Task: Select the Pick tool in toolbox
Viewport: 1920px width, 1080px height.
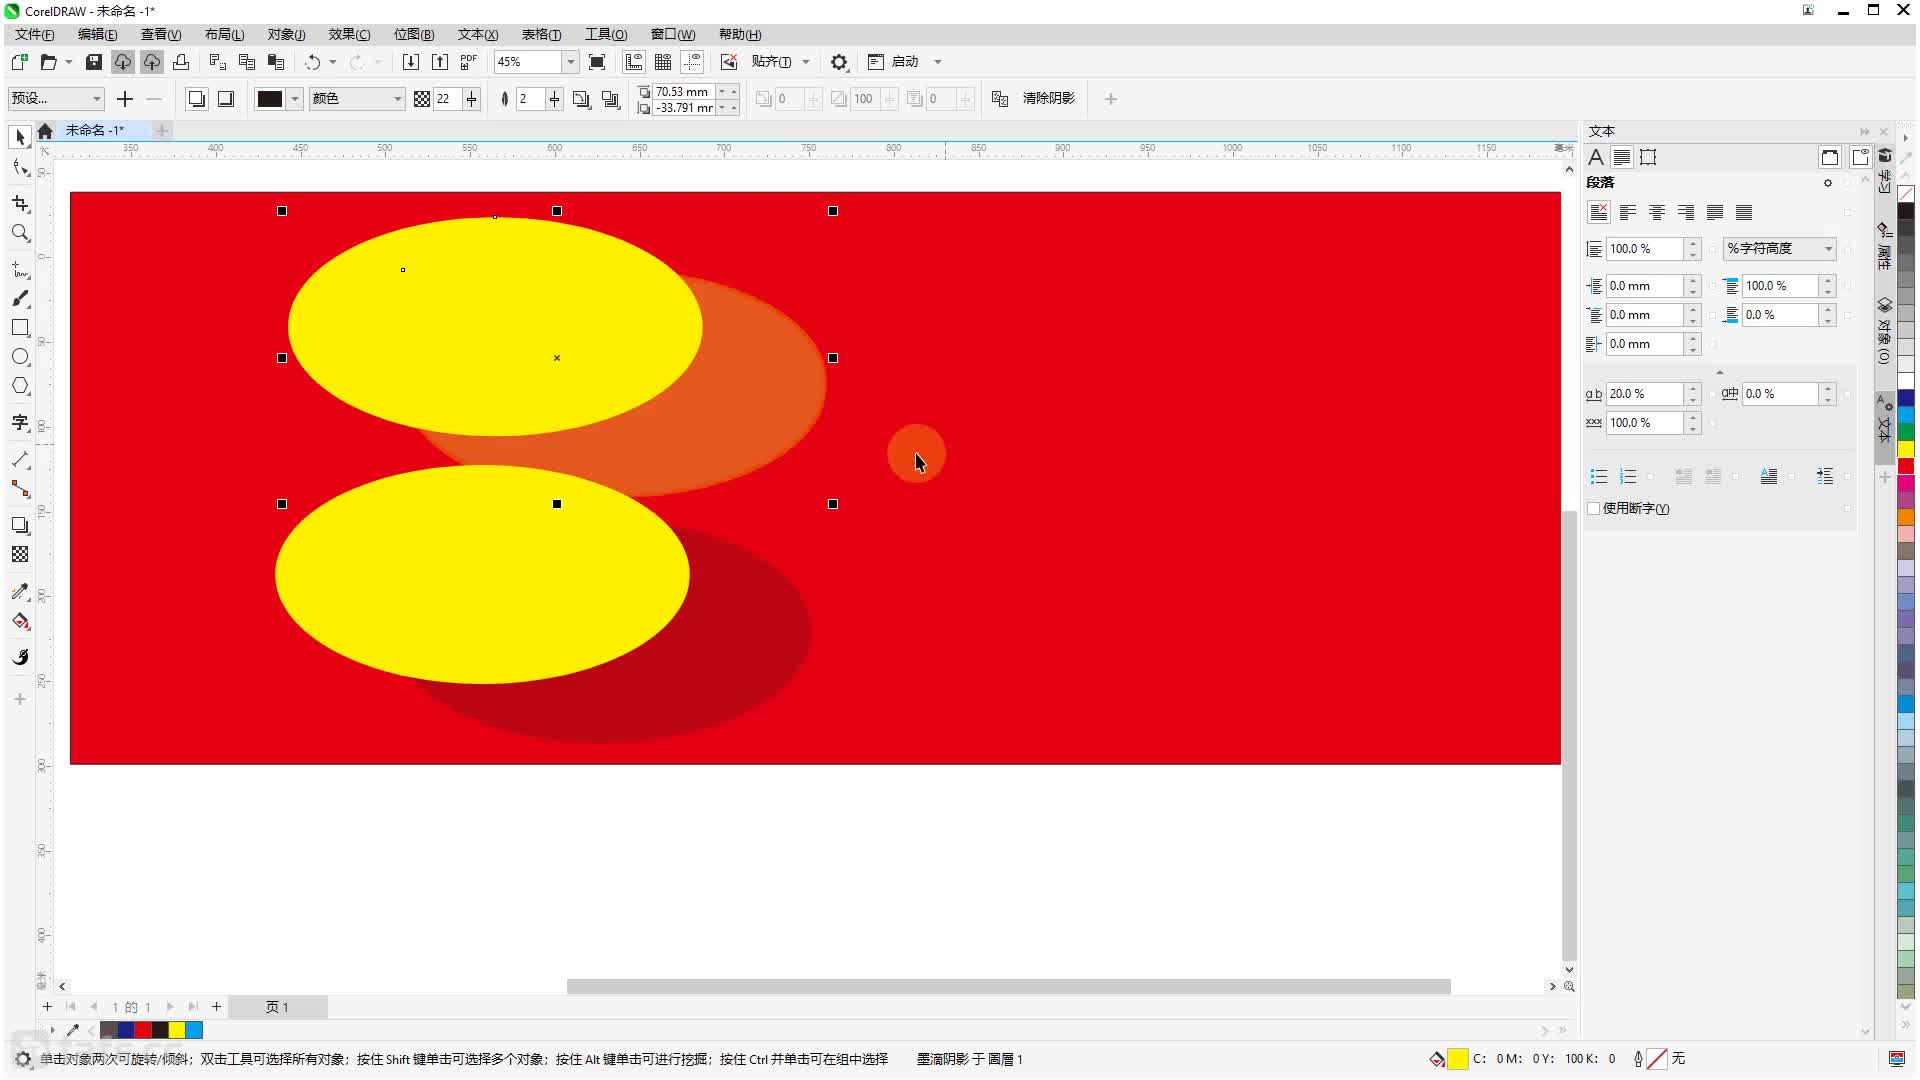Action: click(20, 137)
